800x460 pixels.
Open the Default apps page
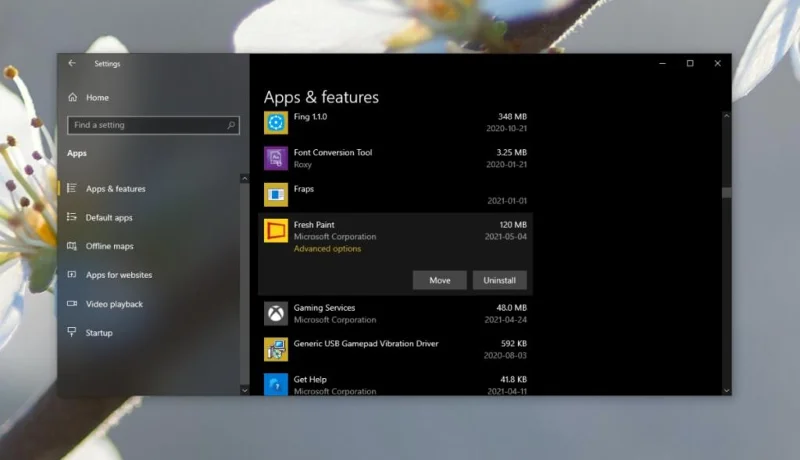click(x=109, y=217)
